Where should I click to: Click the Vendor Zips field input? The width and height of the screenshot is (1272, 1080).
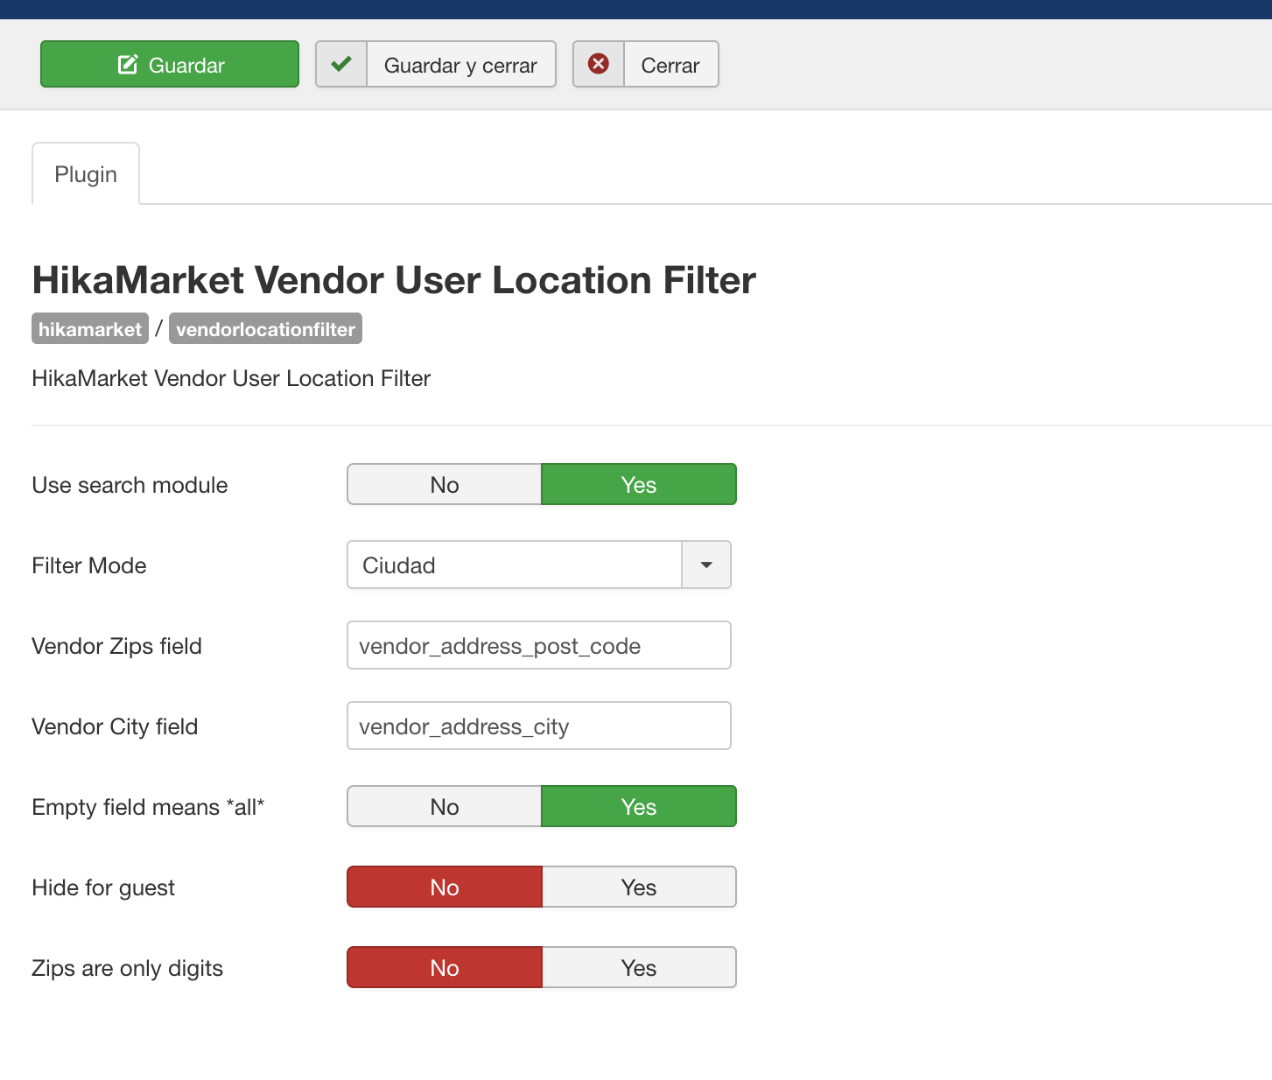(539, 646)
